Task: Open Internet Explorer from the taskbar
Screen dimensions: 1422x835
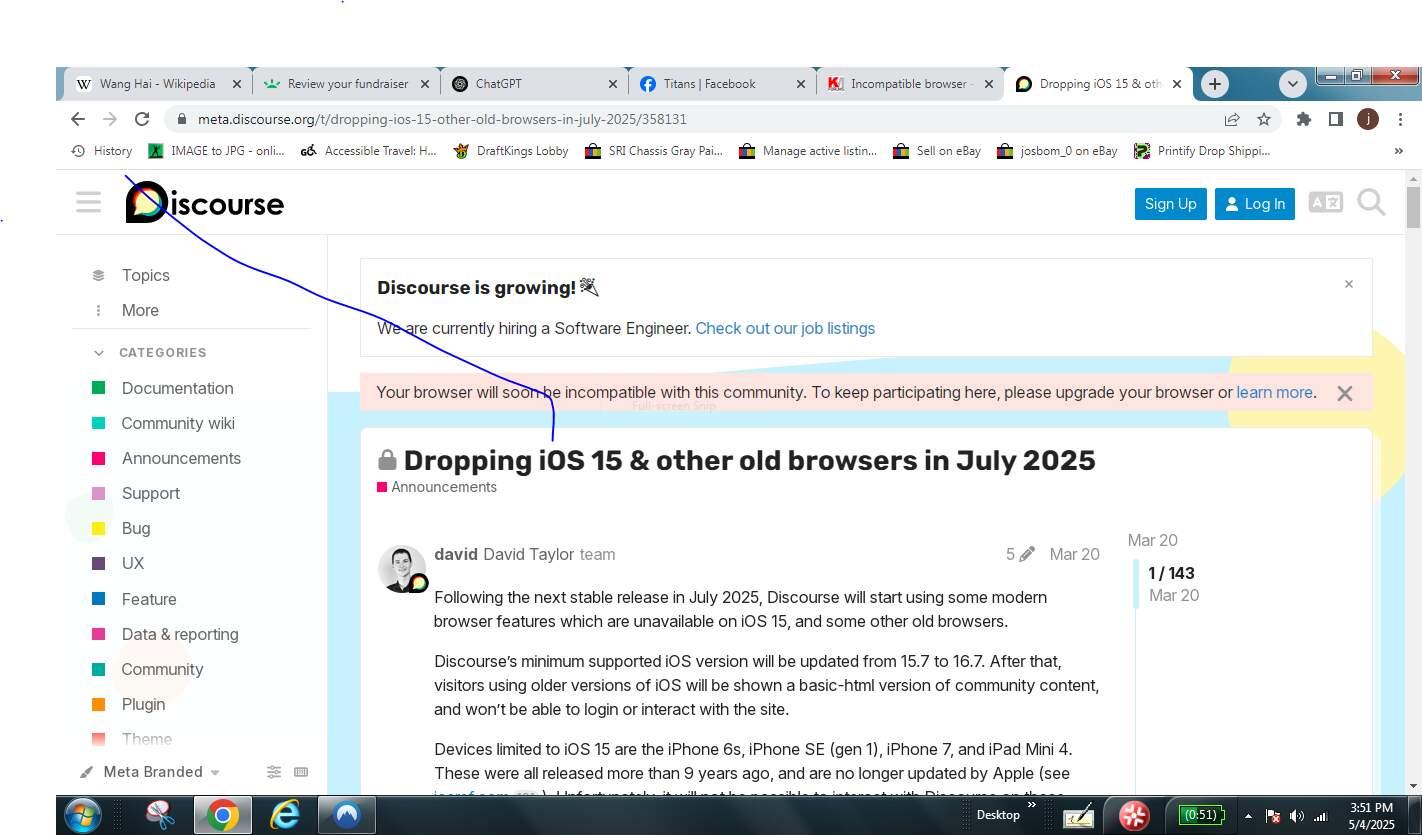Action: coord(285,815)
